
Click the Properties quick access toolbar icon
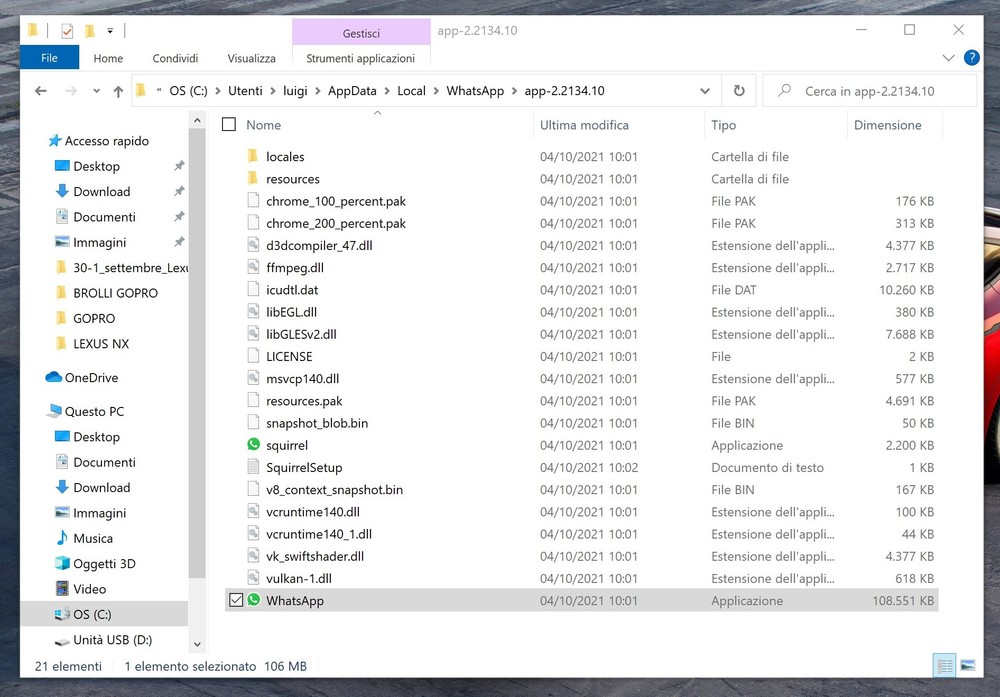tap(67, 30)
